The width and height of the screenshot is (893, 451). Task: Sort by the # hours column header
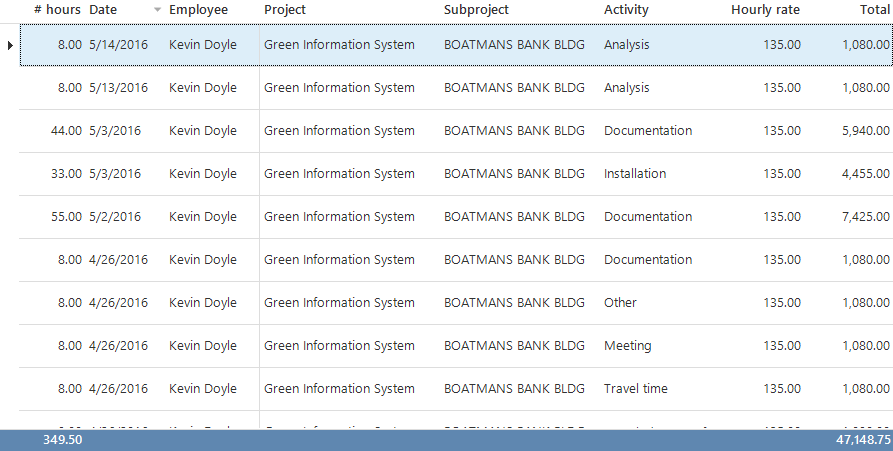click(57, 10)
